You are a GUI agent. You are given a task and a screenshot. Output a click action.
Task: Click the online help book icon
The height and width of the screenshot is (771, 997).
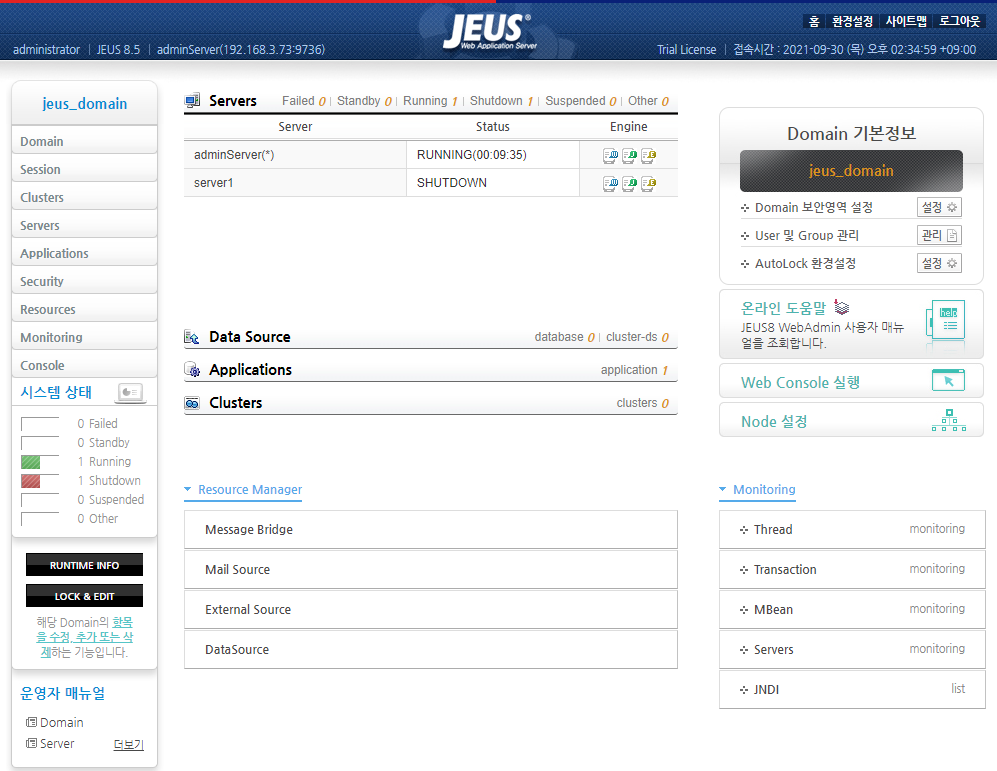point(842,308)
